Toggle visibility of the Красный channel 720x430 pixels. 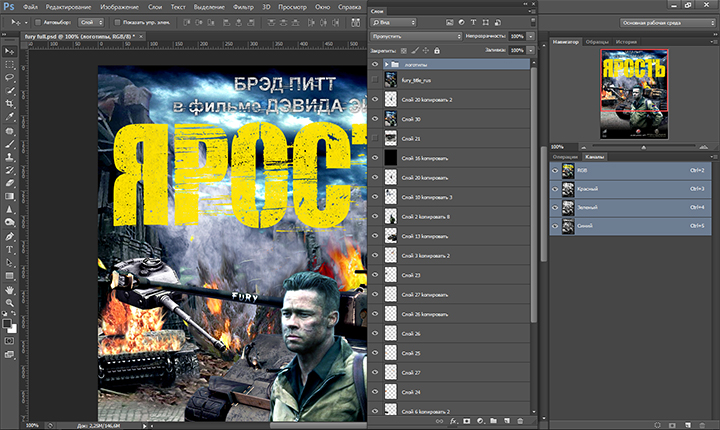point(555,188)
